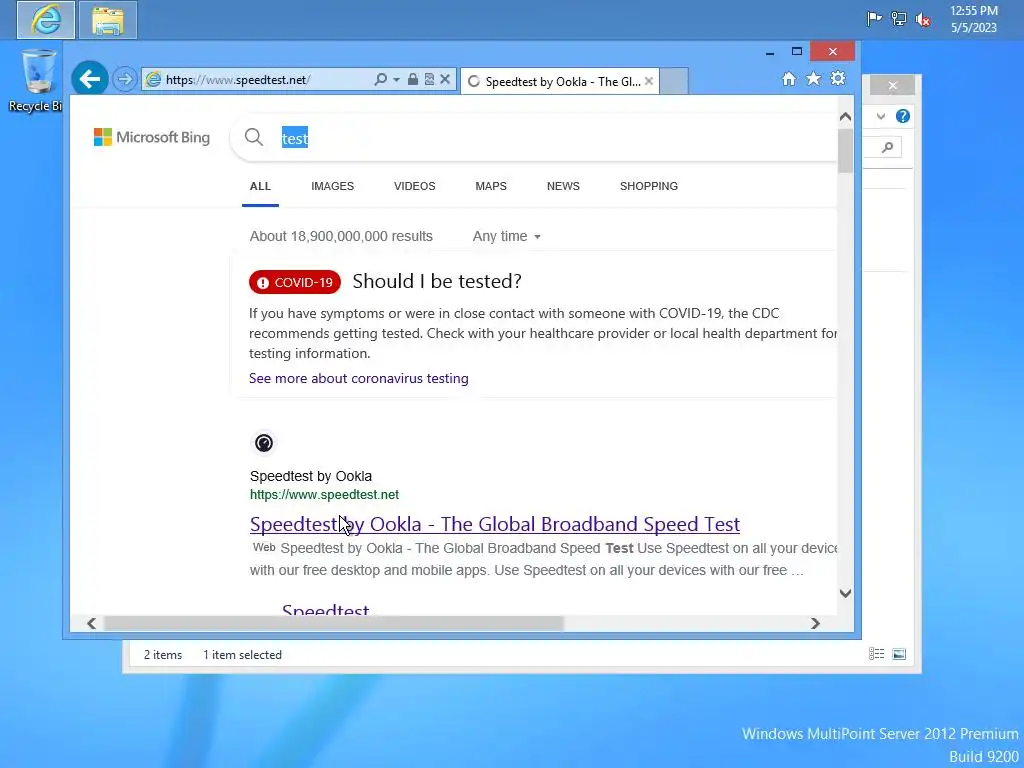This screenshot has width=1024, height=768.
Task: Click the Should I be tested? heading
Action: [x=437, y=281]
